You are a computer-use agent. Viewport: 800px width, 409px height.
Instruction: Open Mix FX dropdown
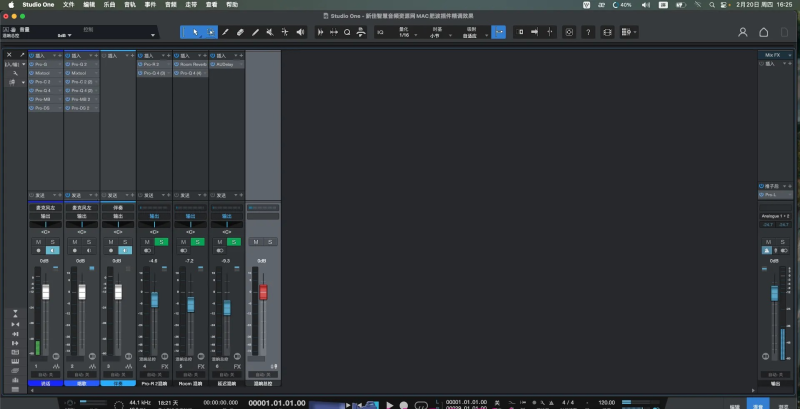[x=790, y=55]
